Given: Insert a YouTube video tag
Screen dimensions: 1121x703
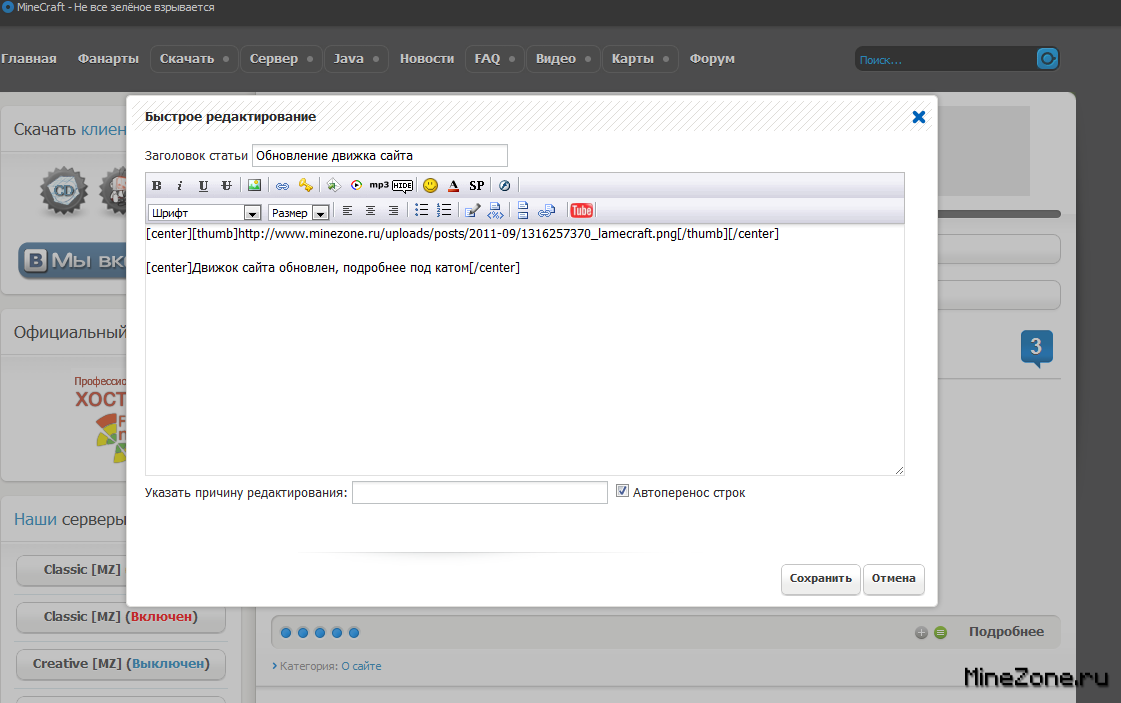Looking at the screenshot, I should point(581,211).
